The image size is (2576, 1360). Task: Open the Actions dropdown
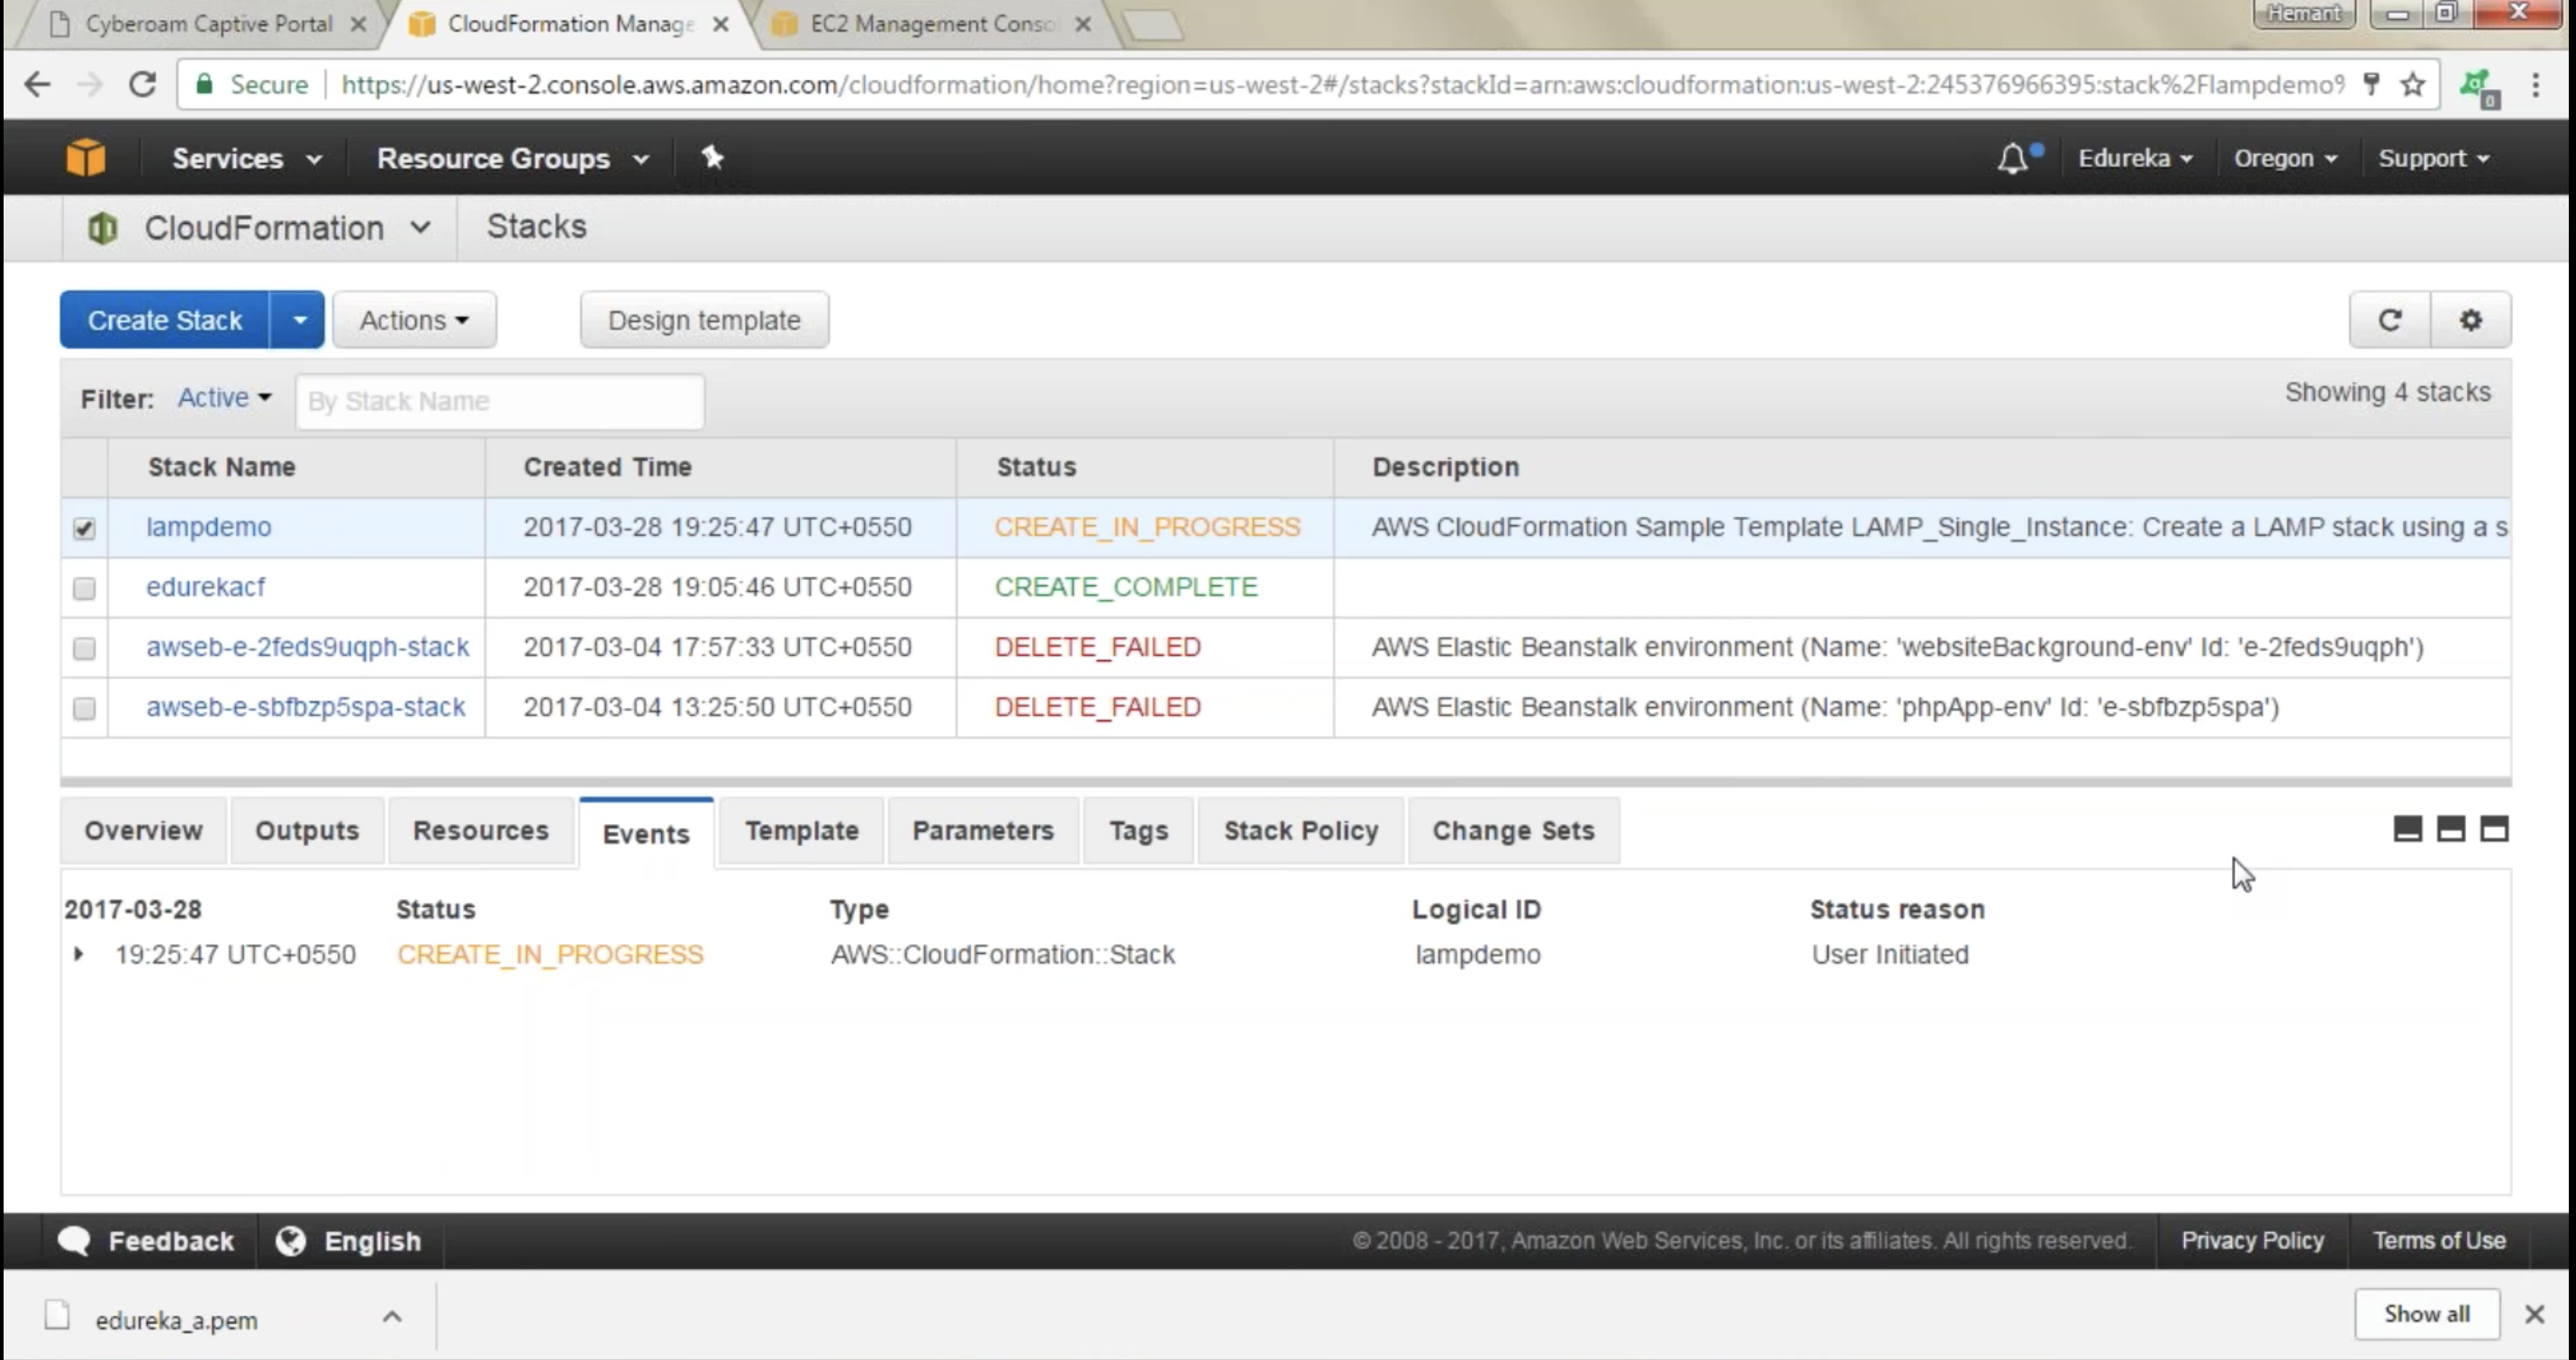414,320
